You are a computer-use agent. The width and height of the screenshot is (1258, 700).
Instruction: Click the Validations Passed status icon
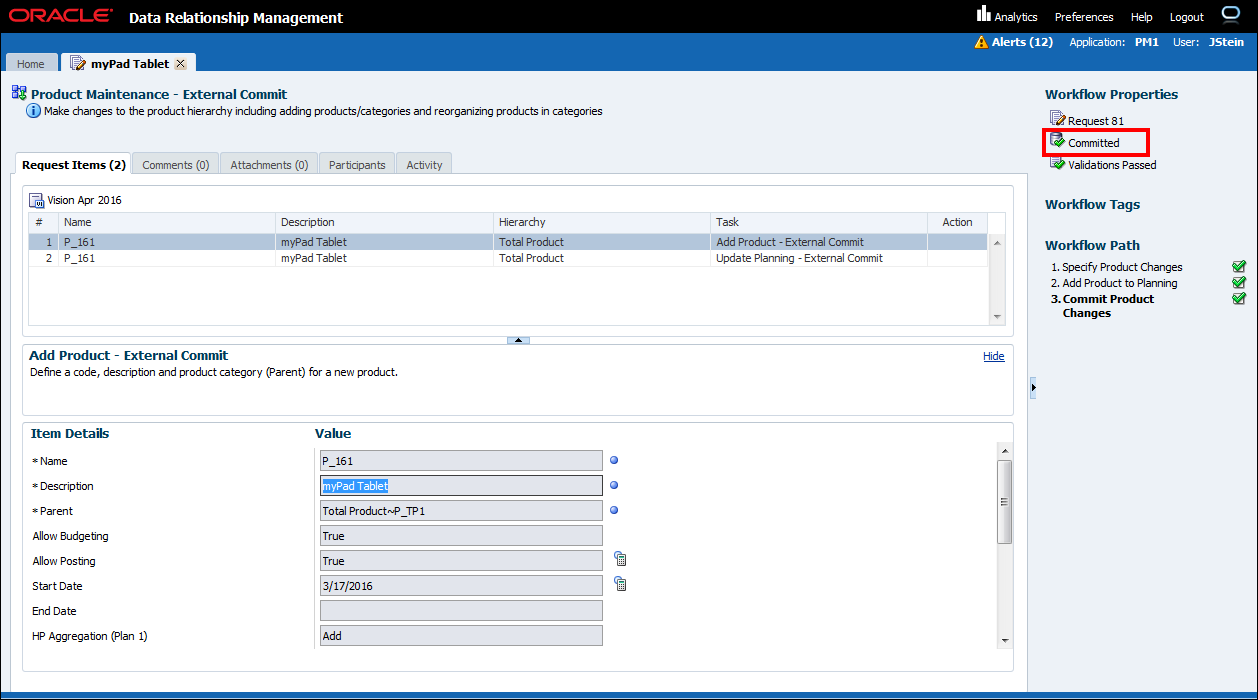1058,164
